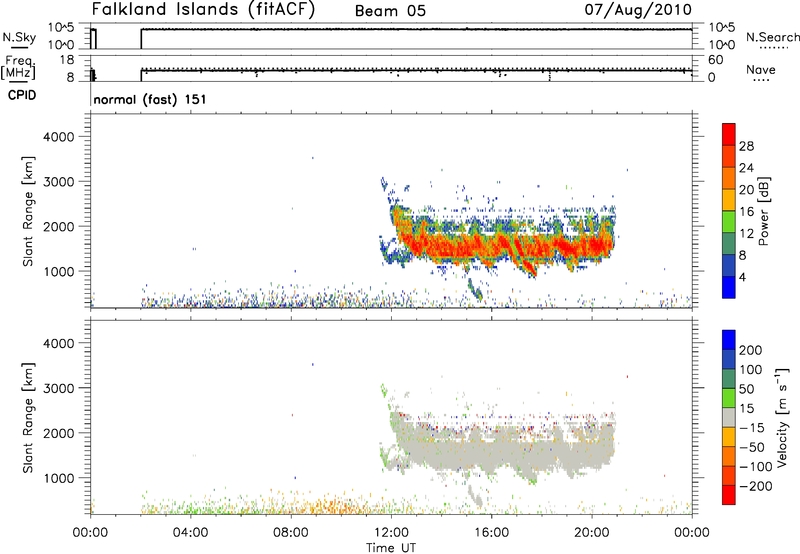Click the 3000 km tick of power panel
This screenshot has width=800, height=554.
click(x=59, y=182)
